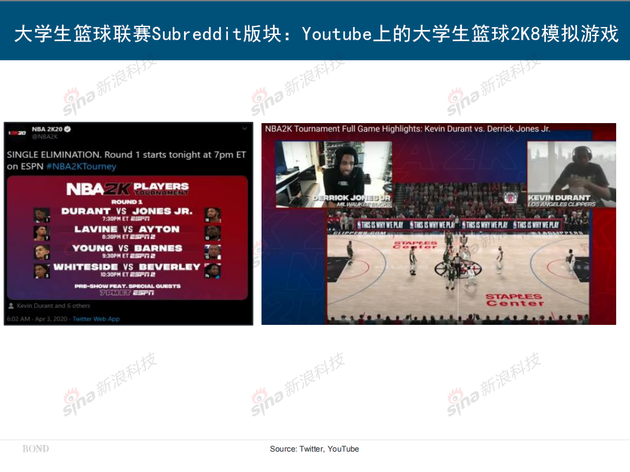630x472 pixels.
Task: Click Durant's player headshot in bracket
Action: pos(42,215)
